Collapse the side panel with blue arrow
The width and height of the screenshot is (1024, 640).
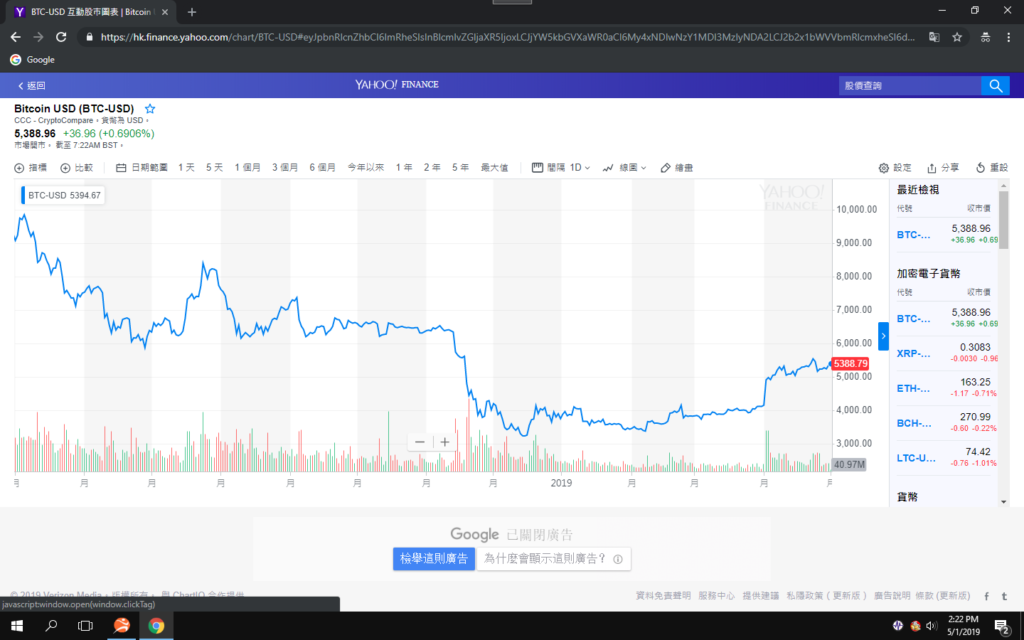tap(883, 336)
